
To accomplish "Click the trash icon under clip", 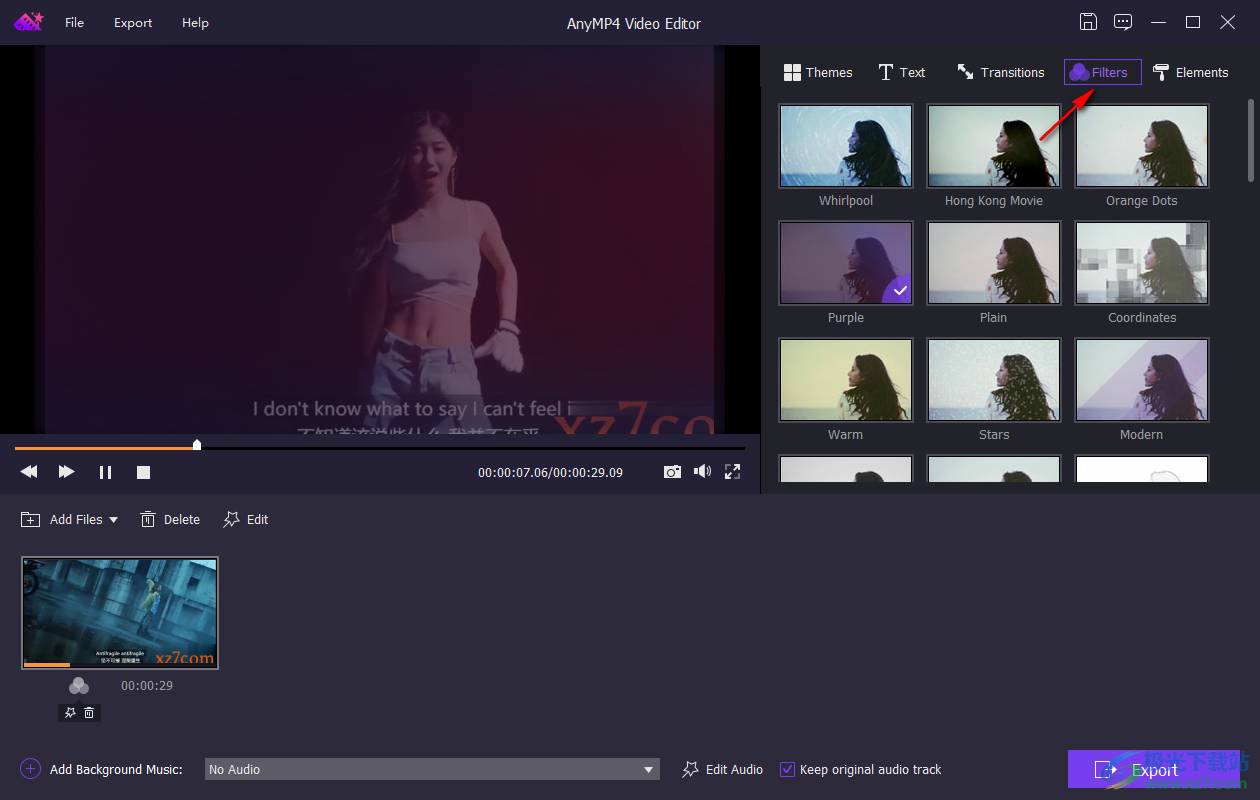I will (89, 713).
